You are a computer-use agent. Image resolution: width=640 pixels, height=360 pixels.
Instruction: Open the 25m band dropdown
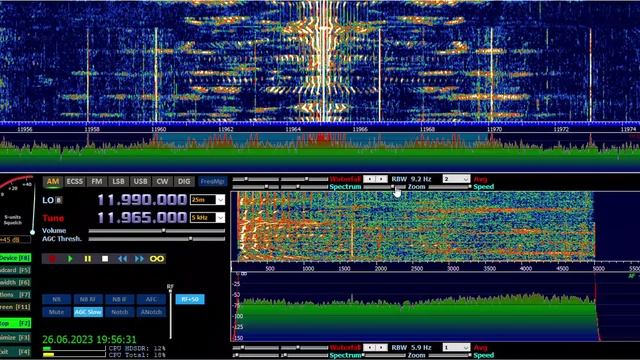[220, 200]
